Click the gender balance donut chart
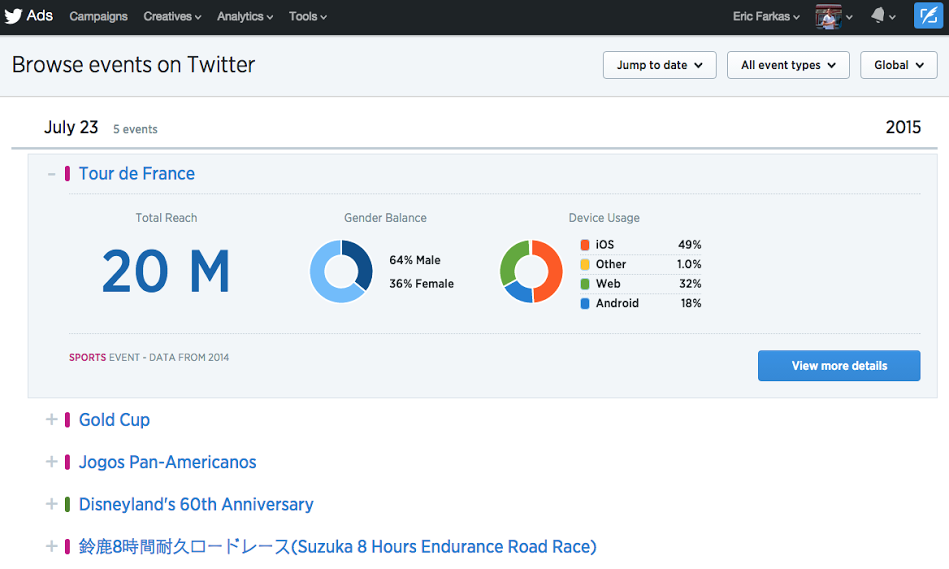The width and height of the screenshot is (949, 569). pos(341,271)
